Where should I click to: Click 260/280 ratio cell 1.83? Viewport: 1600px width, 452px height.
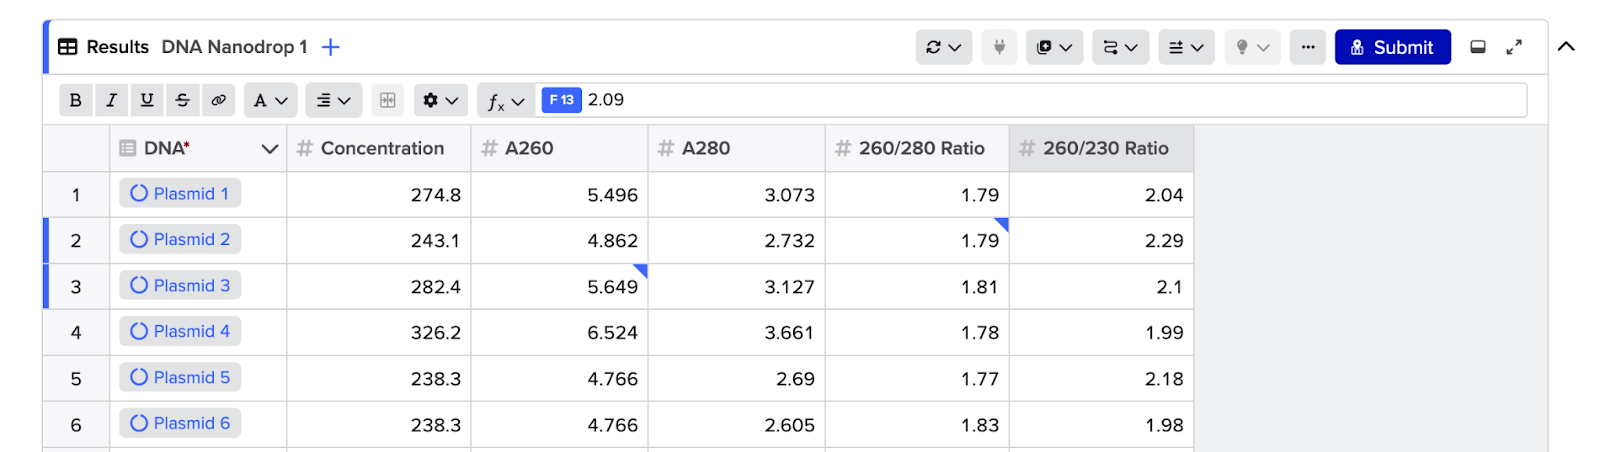[x=917, y=425]
